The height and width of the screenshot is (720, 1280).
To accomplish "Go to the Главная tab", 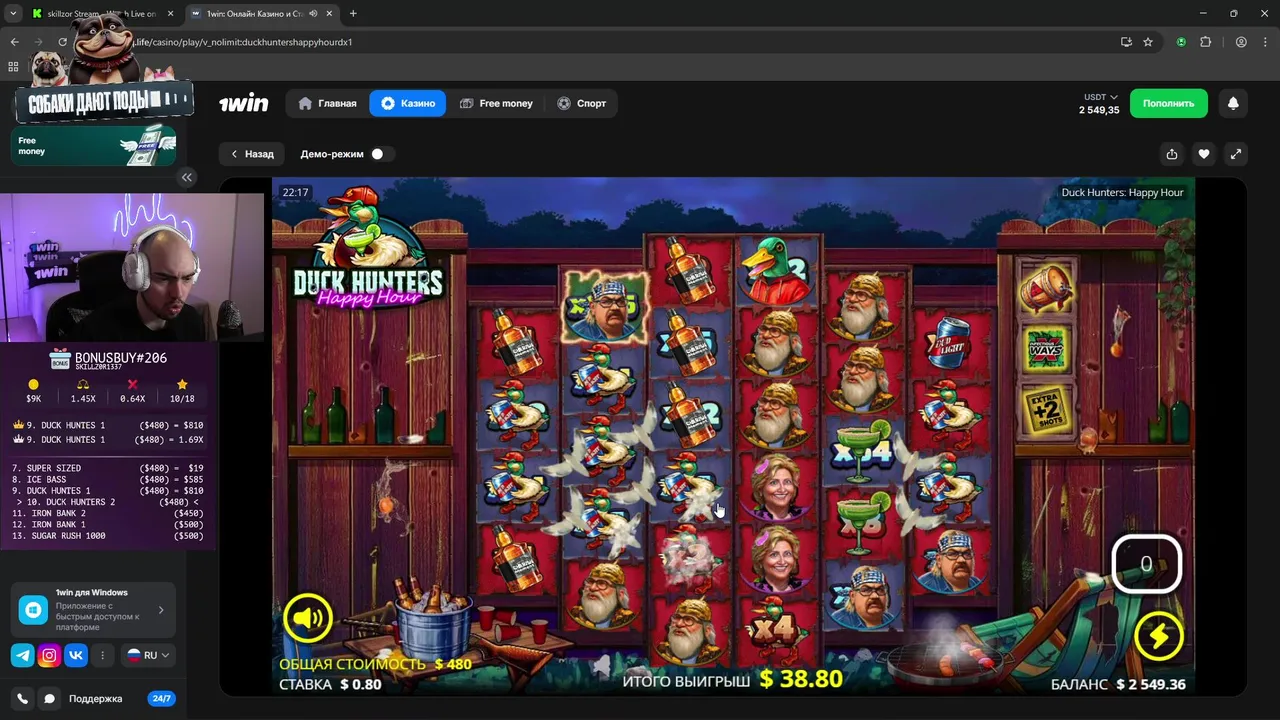I will coord(327,103).
